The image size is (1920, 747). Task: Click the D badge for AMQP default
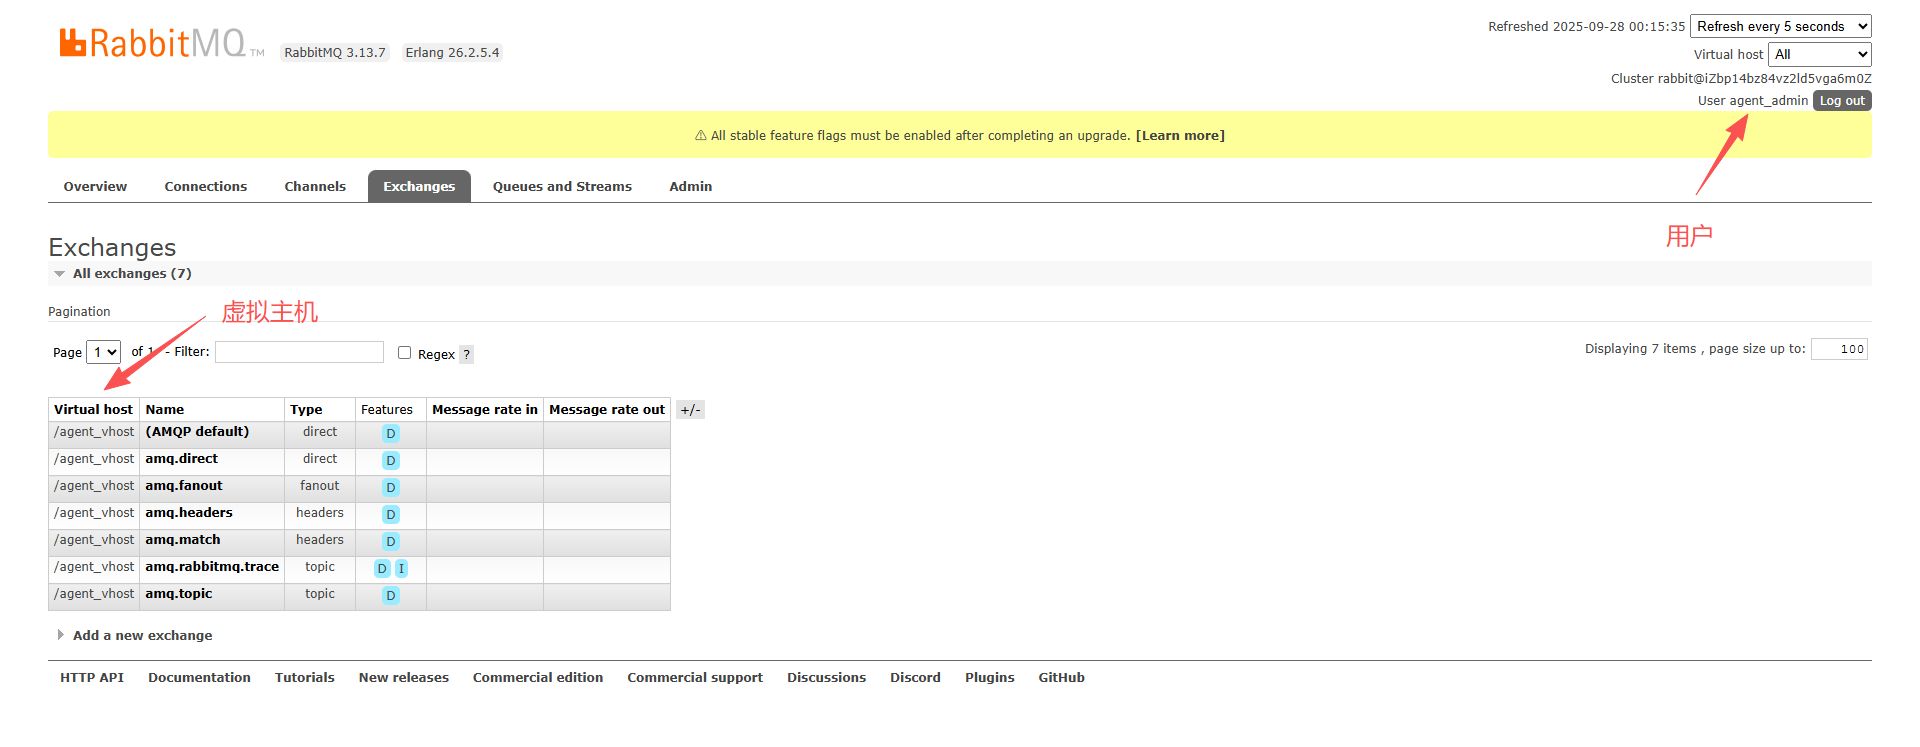coord(391,433)
